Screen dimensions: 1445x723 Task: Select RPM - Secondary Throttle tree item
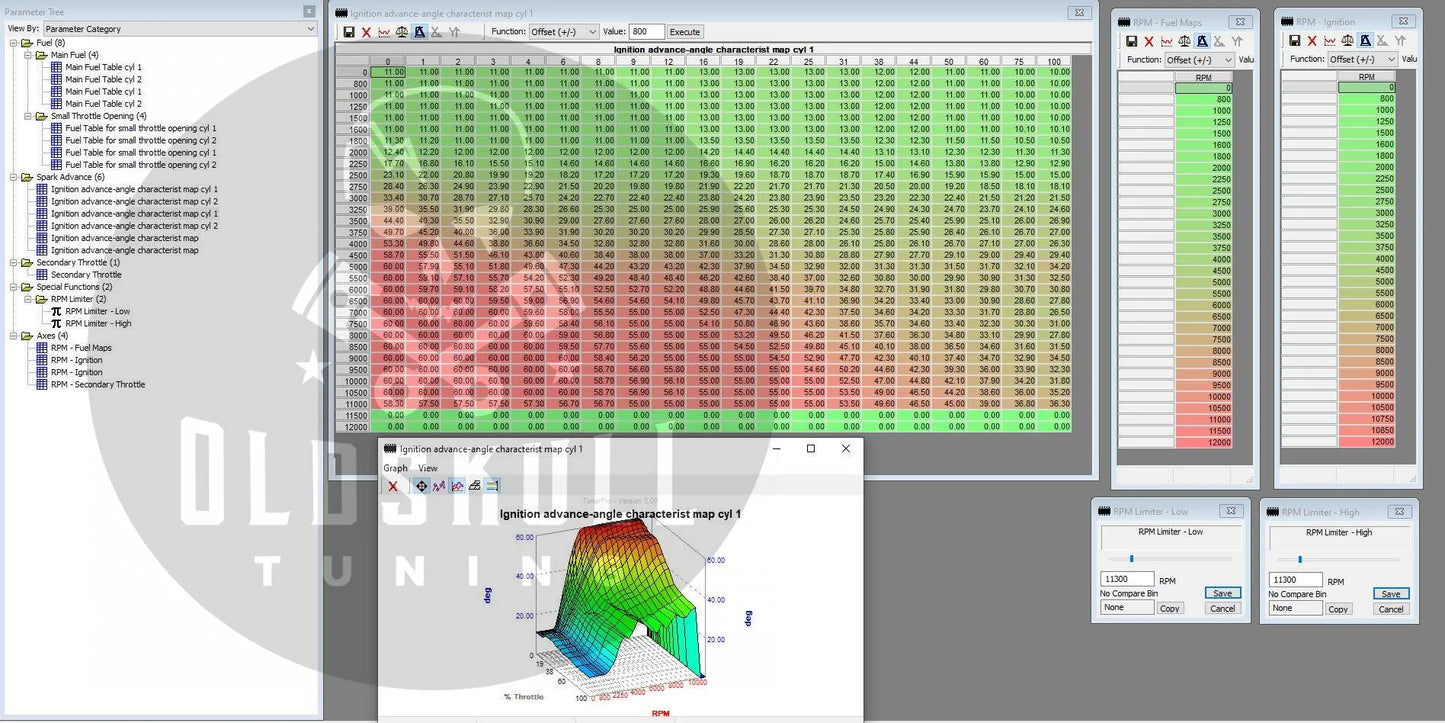coord(98,384)
